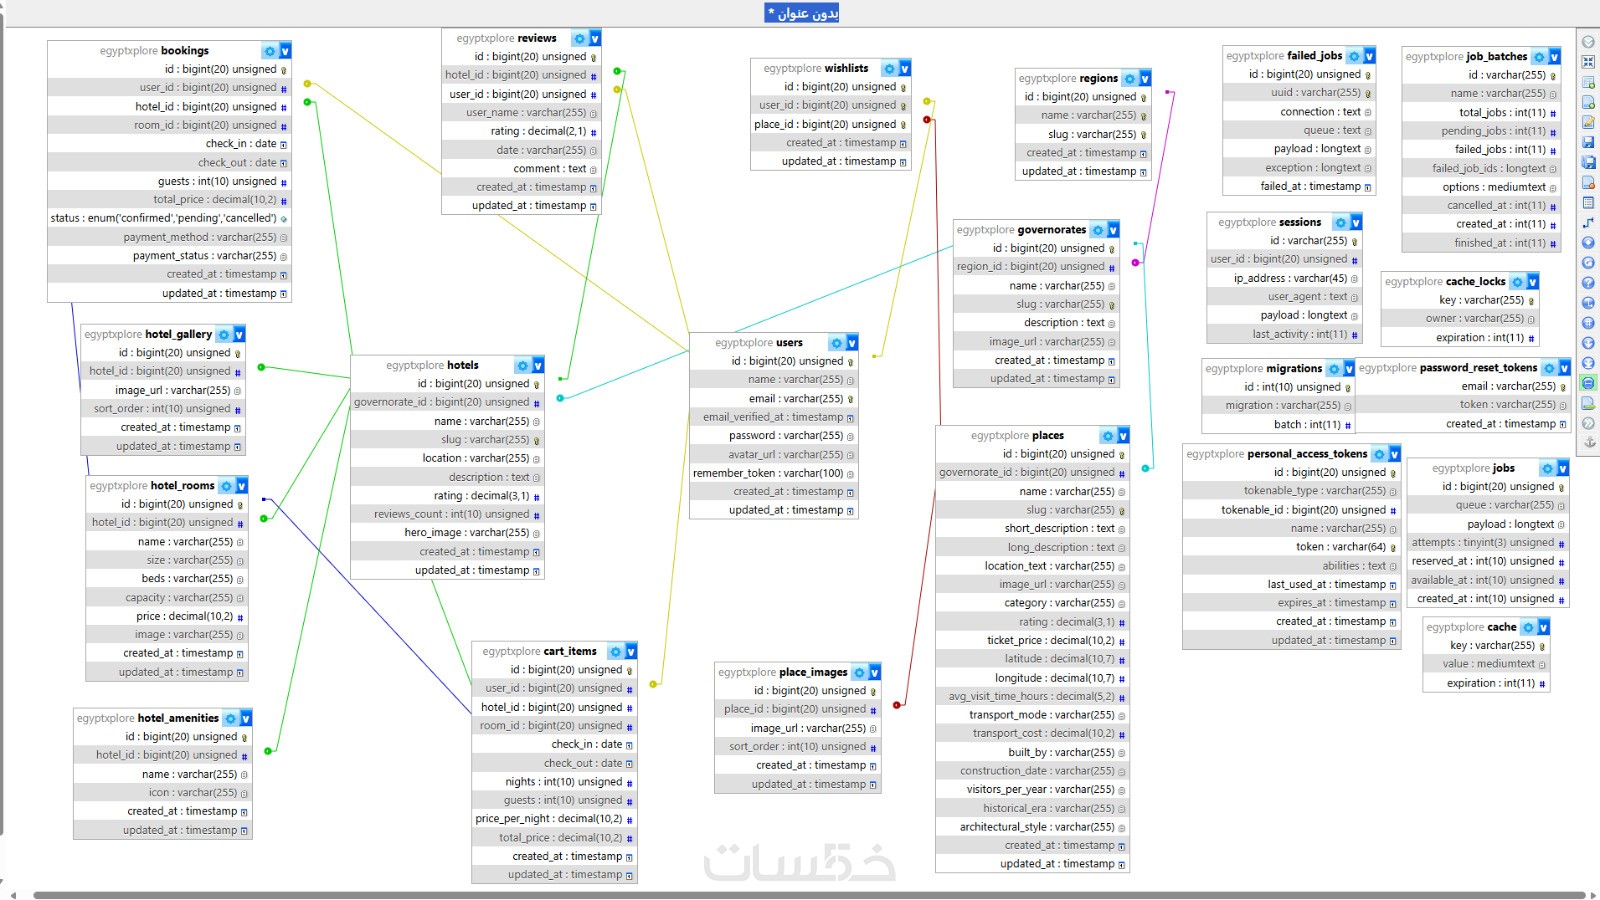The height and width of the screenshot is (900, 1600).
Task: Click the 'egyptxplore password_reset_tokens' table title
Action: pyautogui.click(x=1448, y=368)
